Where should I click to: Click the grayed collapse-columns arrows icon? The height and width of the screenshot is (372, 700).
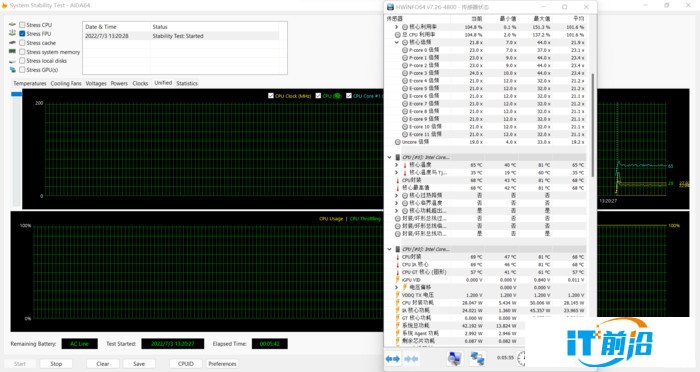point(411,359)
